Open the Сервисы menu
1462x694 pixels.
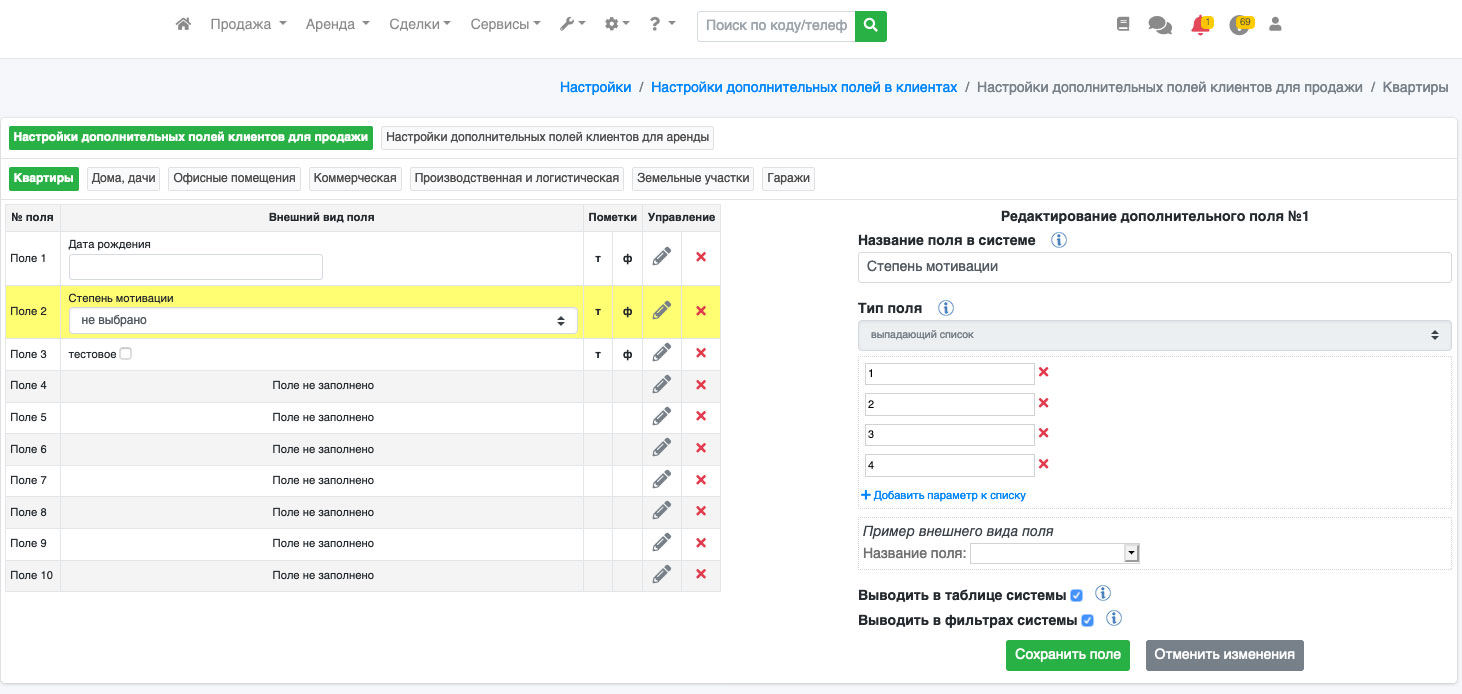coord(505,25)
